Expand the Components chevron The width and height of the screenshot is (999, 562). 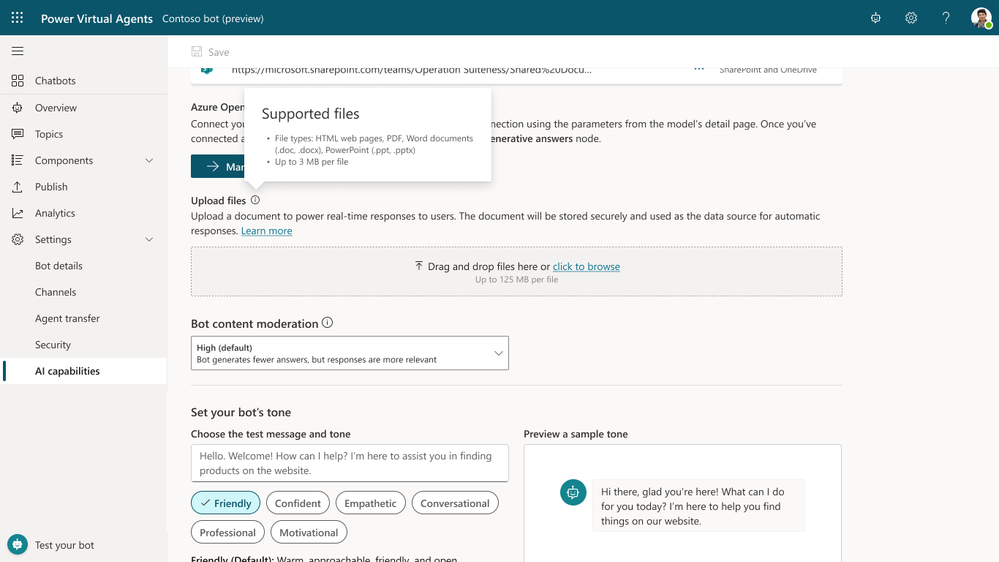(x=149, y=161)
